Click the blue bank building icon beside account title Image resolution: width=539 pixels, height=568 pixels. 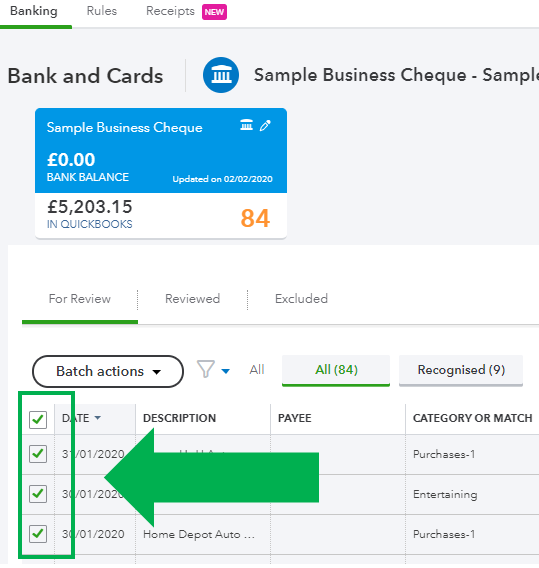tap(221, 75)
